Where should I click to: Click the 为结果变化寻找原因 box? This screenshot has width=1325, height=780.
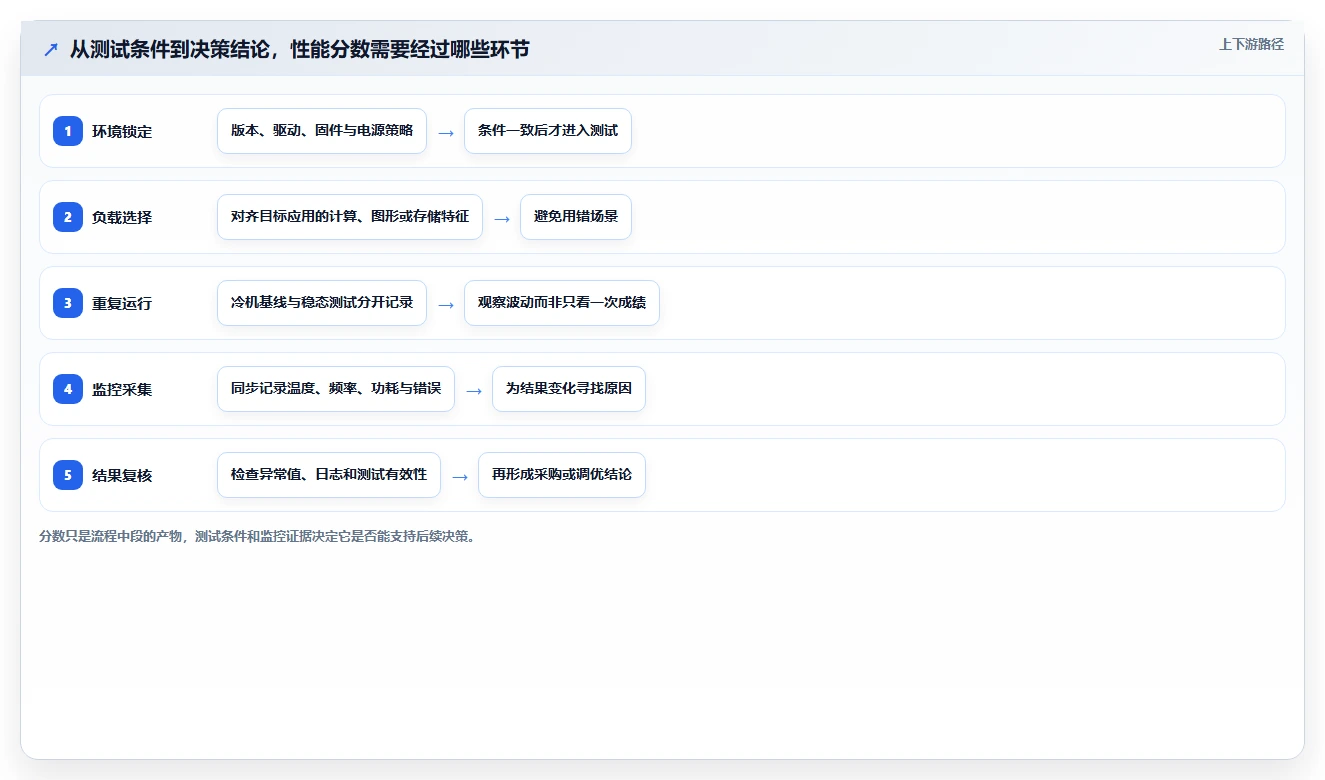pyautogui.click(x=569, y=389)
